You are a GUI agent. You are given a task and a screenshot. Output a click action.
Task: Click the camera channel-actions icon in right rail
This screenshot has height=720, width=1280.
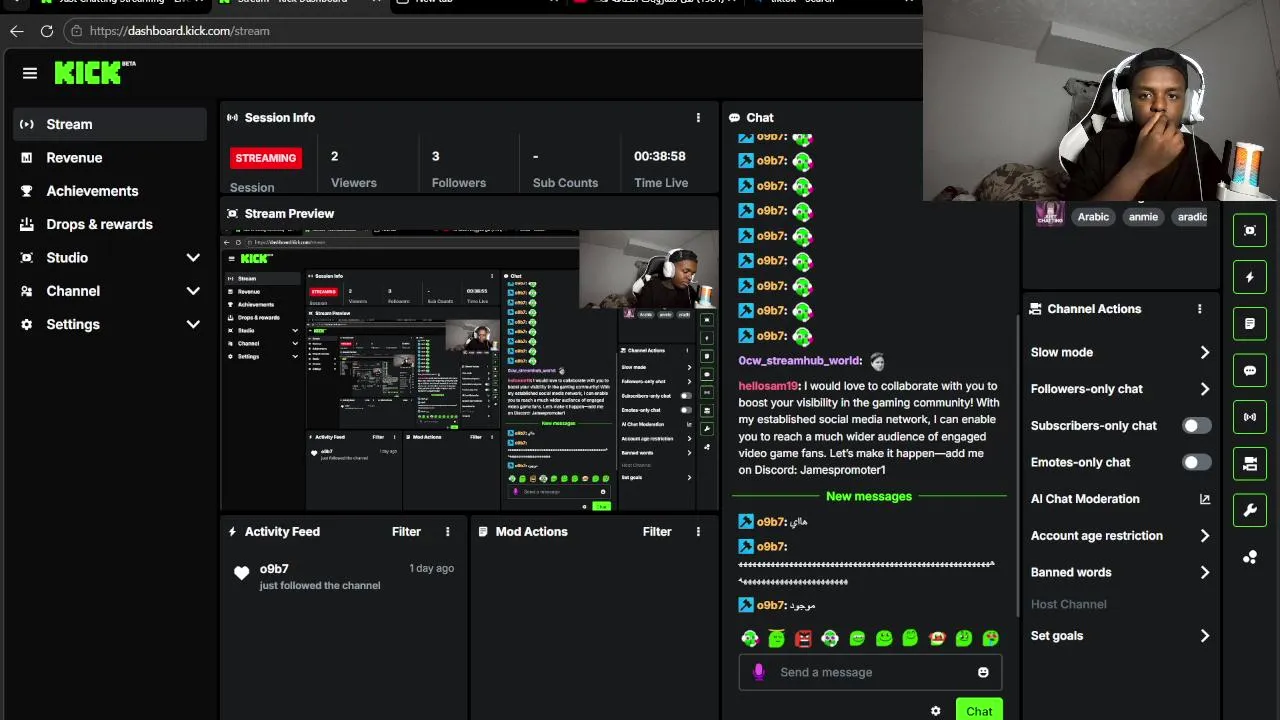point(1250,464)
